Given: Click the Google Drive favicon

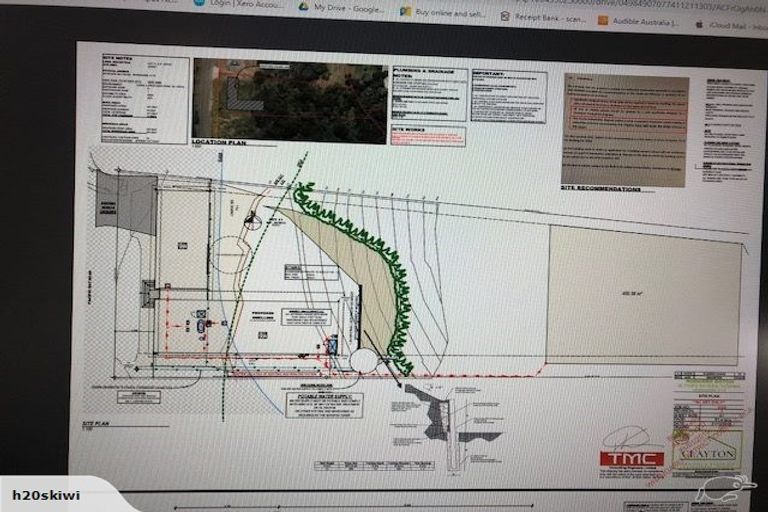Looking at the screenshot, I should pos(303,6).
